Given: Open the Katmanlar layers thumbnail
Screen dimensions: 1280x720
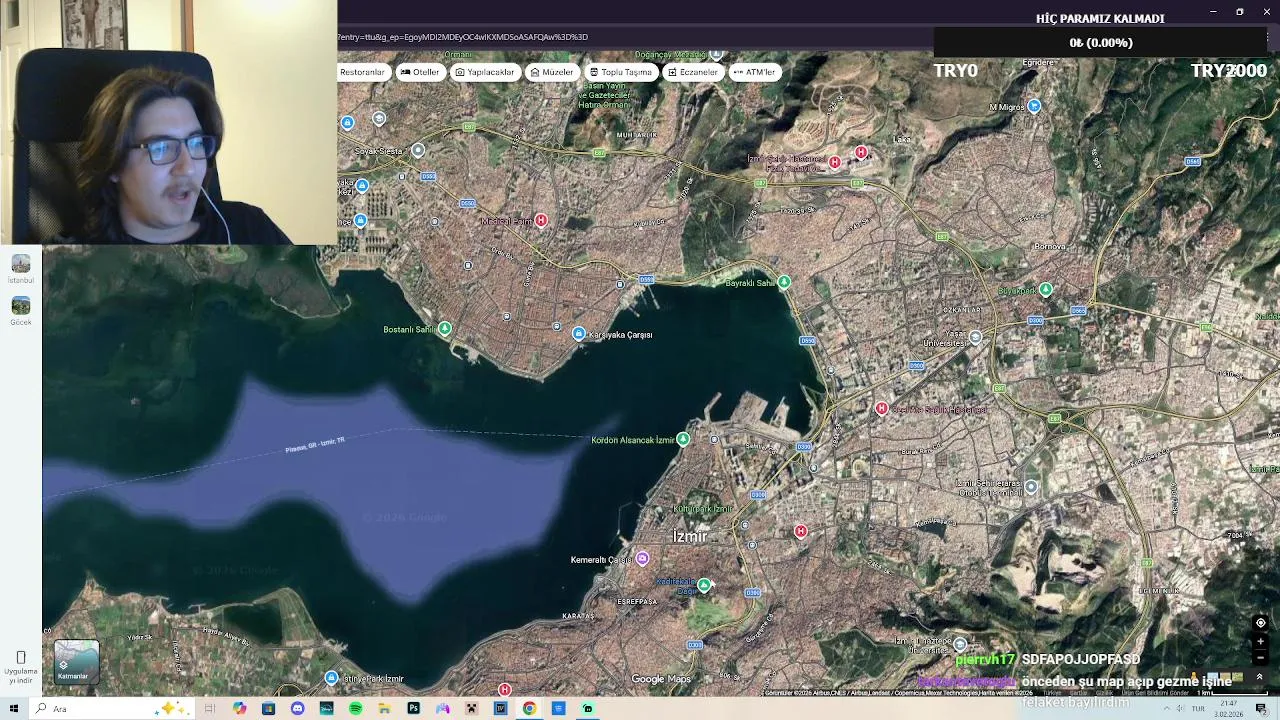Looking at the screenshot, I should [x=76, y=662].
